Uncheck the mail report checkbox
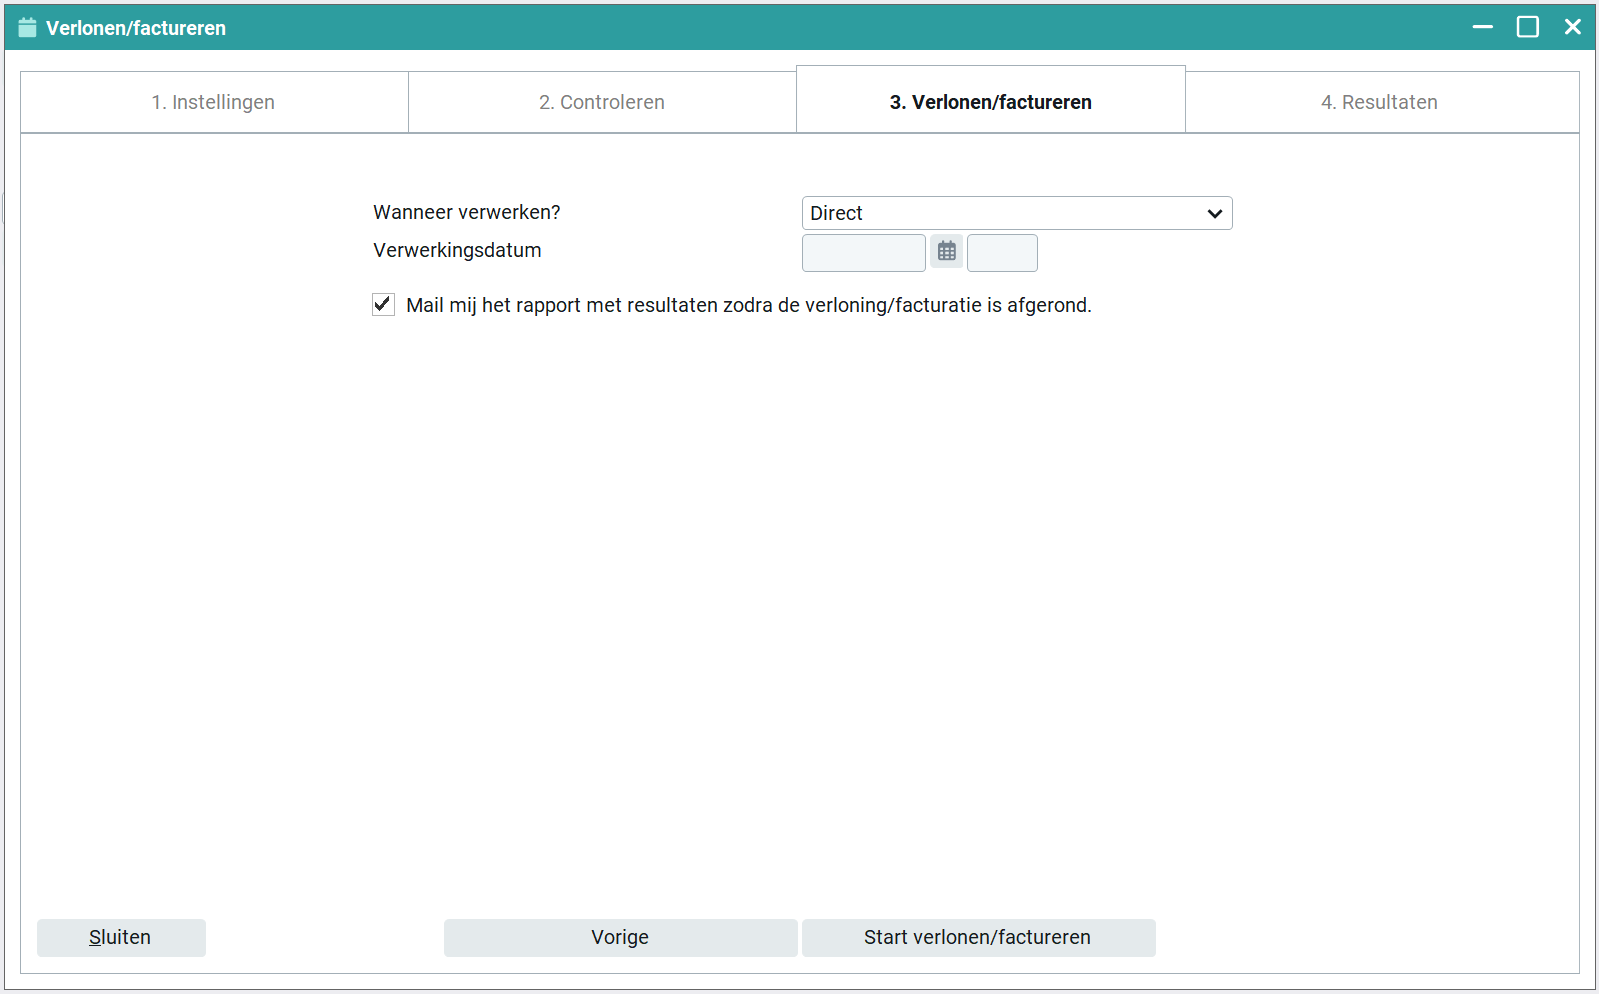1599x994 pixels. 383,305
